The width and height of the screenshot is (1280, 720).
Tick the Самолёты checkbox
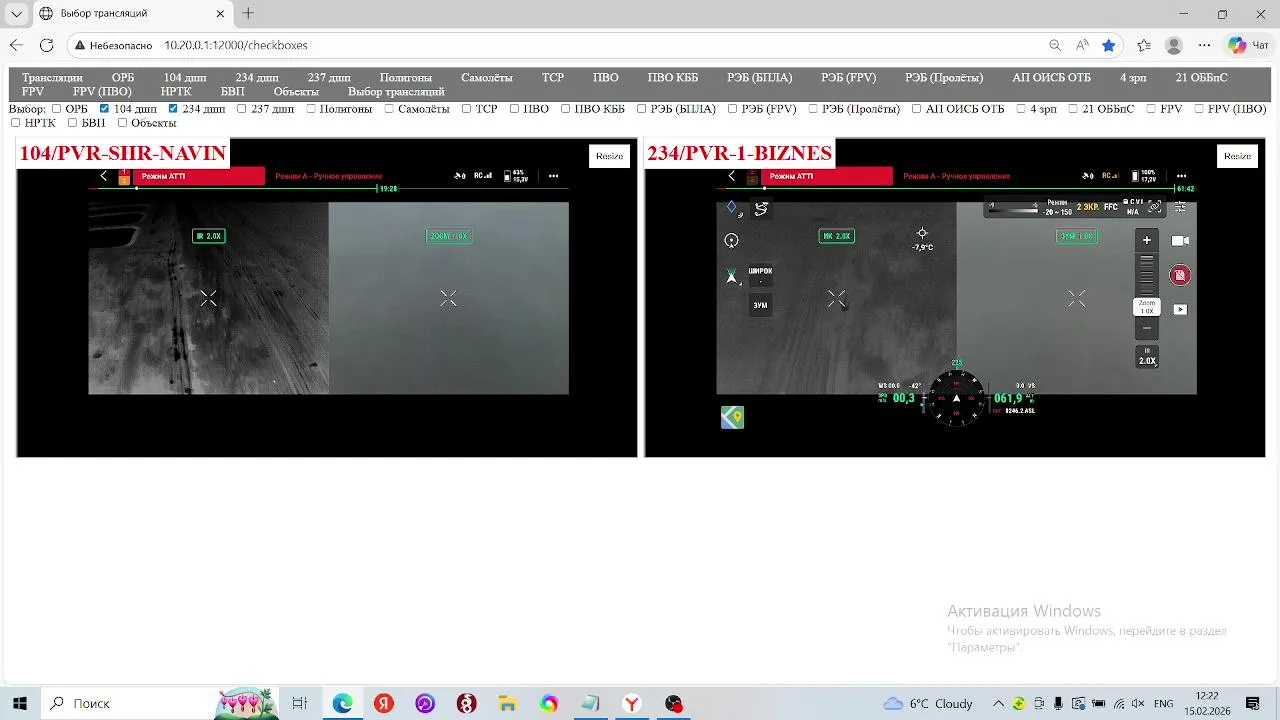click(388, 109)
